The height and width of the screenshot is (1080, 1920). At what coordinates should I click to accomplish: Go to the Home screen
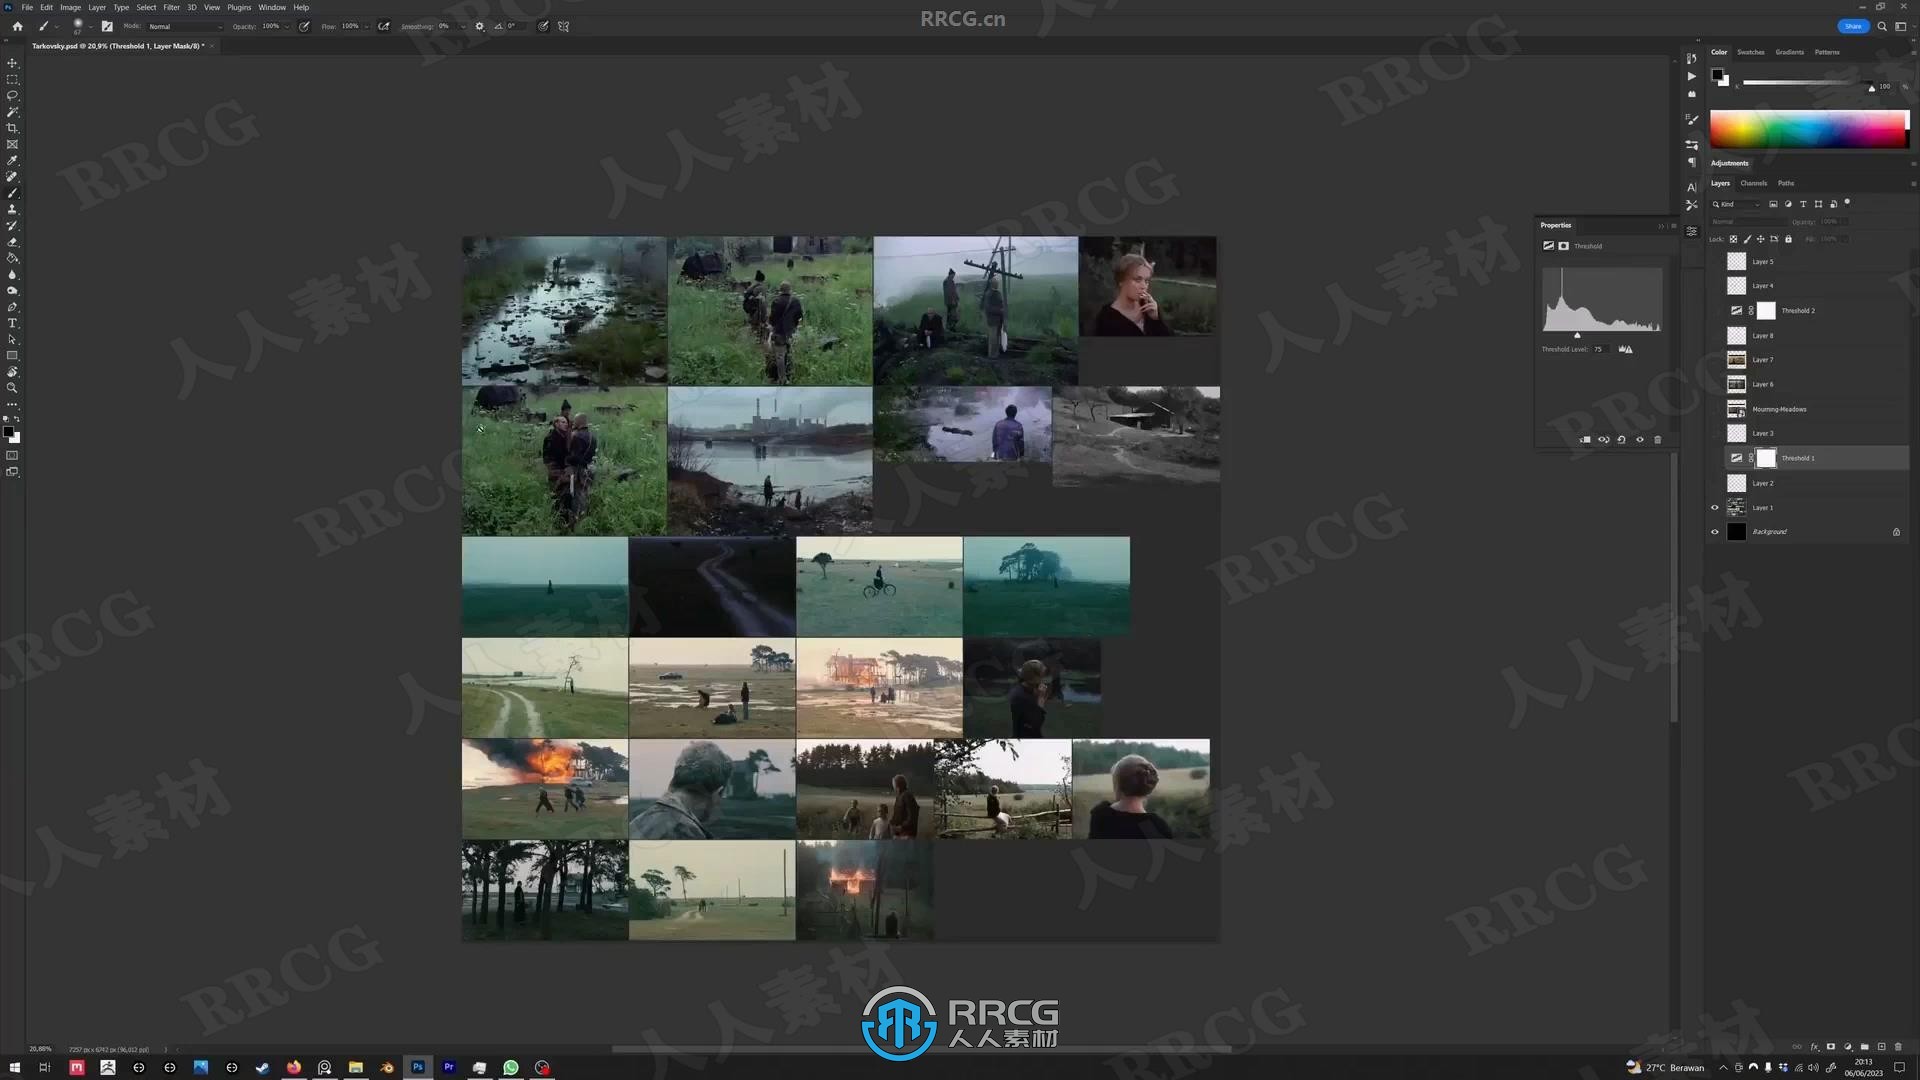pyautogui.click(x=17, y=26)
